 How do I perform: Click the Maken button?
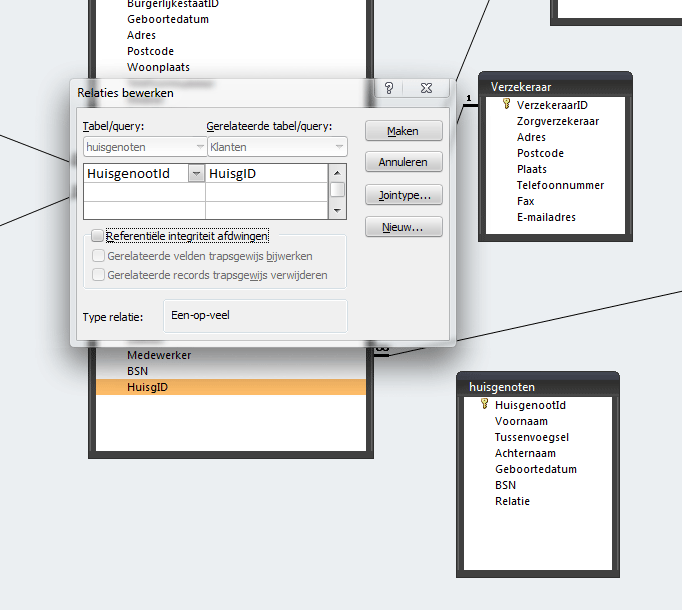(x=404, y=131)
